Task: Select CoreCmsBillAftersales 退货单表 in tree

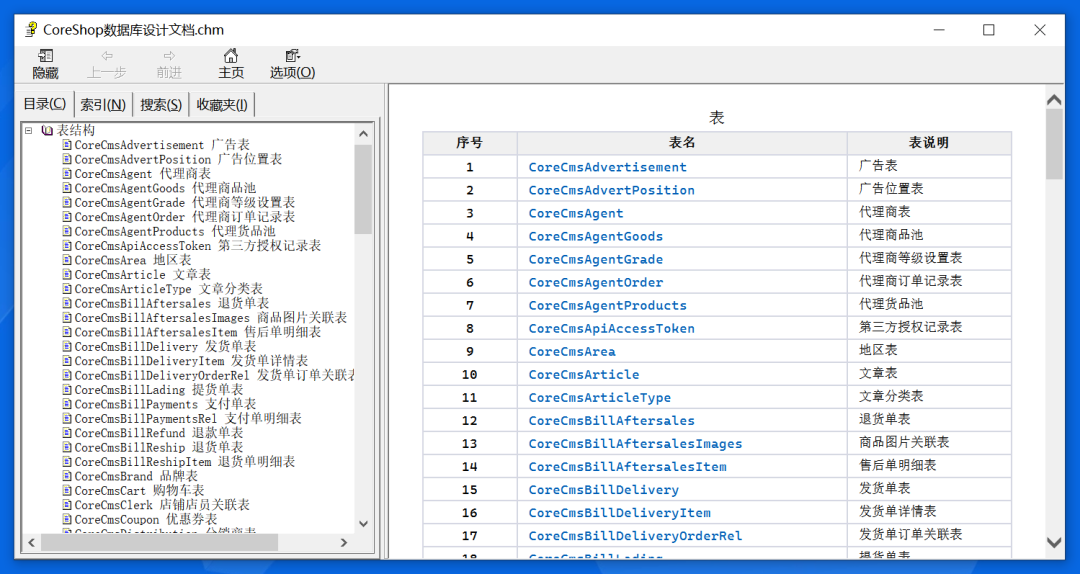Action: 172,303
